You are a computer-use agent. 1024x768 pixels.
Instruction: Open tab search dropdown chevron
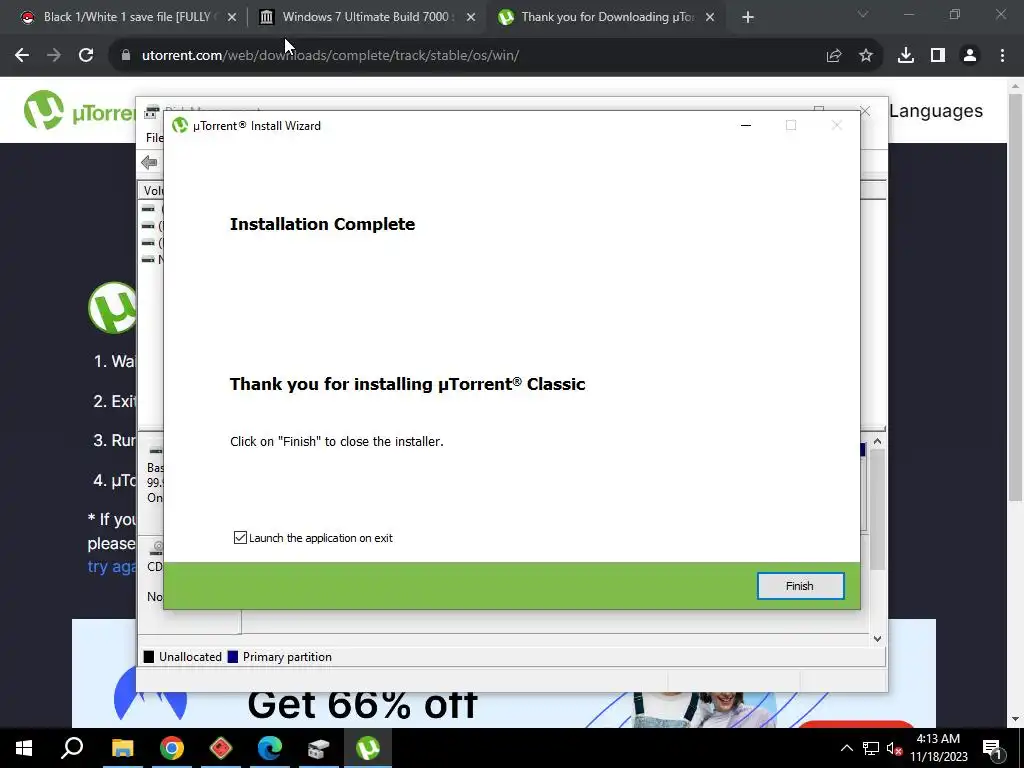click(863, 14)
